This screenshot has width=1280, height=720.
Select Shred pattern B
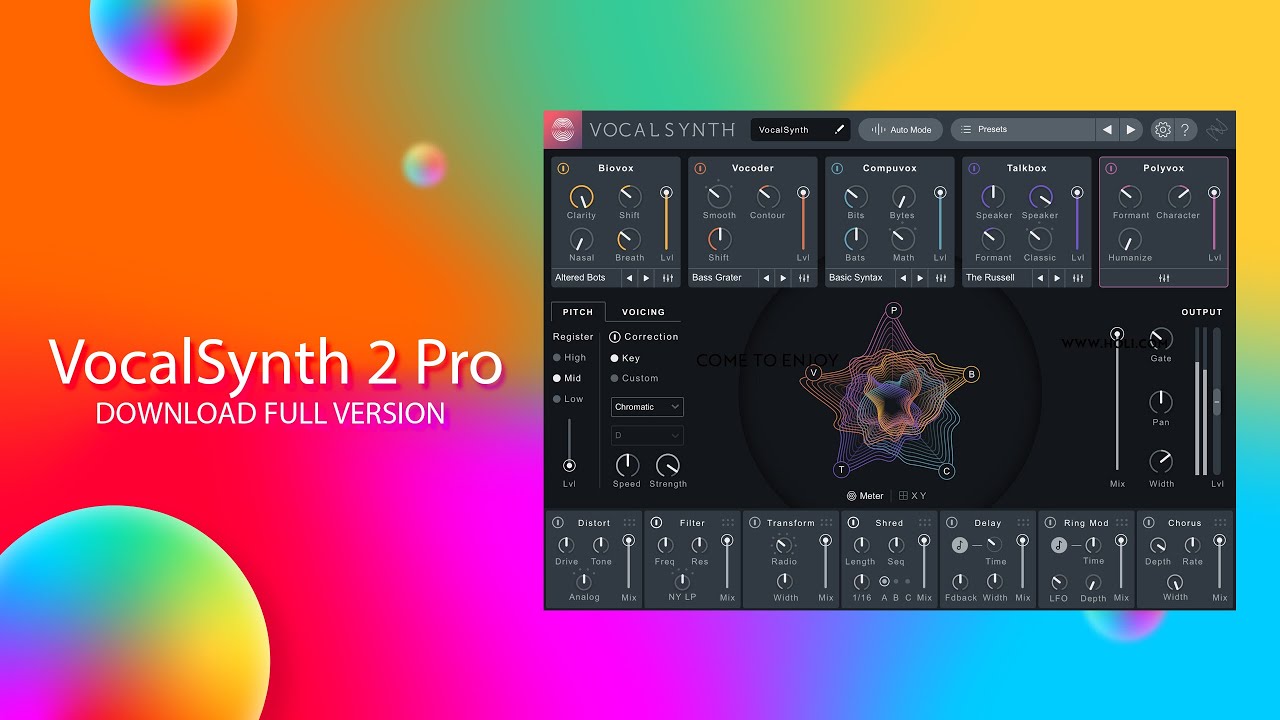896,581
